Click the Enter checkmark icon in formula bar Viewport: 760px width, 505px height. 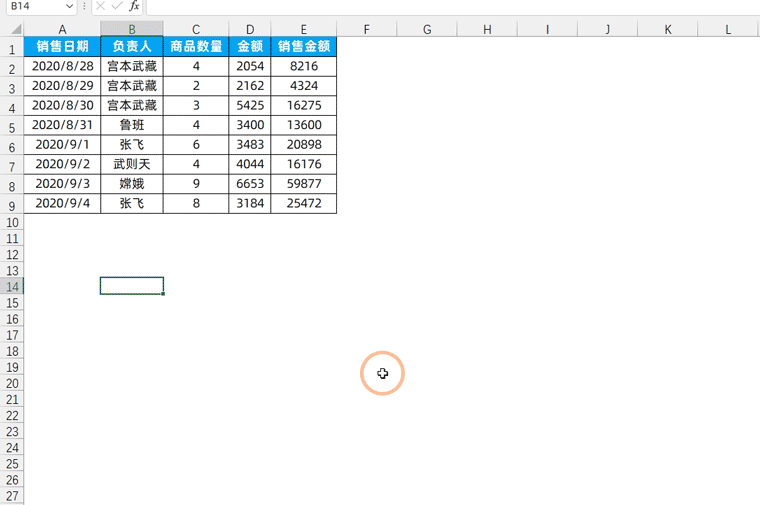[x=117, y=6]
